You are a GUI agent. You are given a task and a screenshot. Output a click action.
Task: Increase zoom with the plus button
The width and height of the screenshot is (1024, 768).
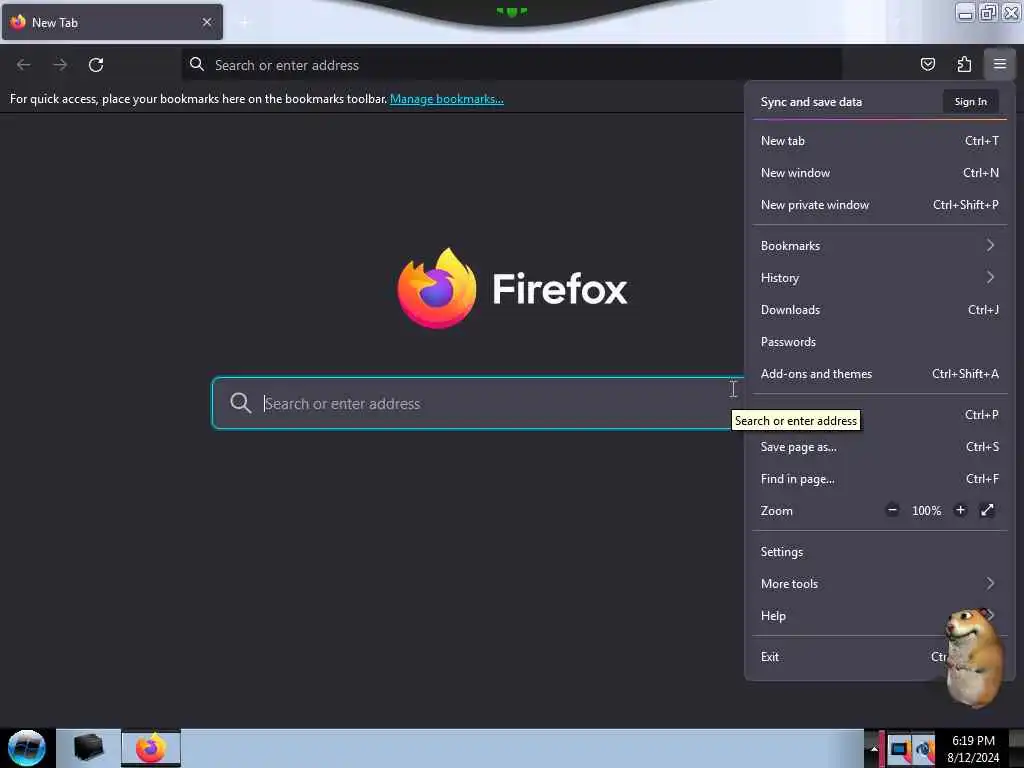tap(960, 510)
